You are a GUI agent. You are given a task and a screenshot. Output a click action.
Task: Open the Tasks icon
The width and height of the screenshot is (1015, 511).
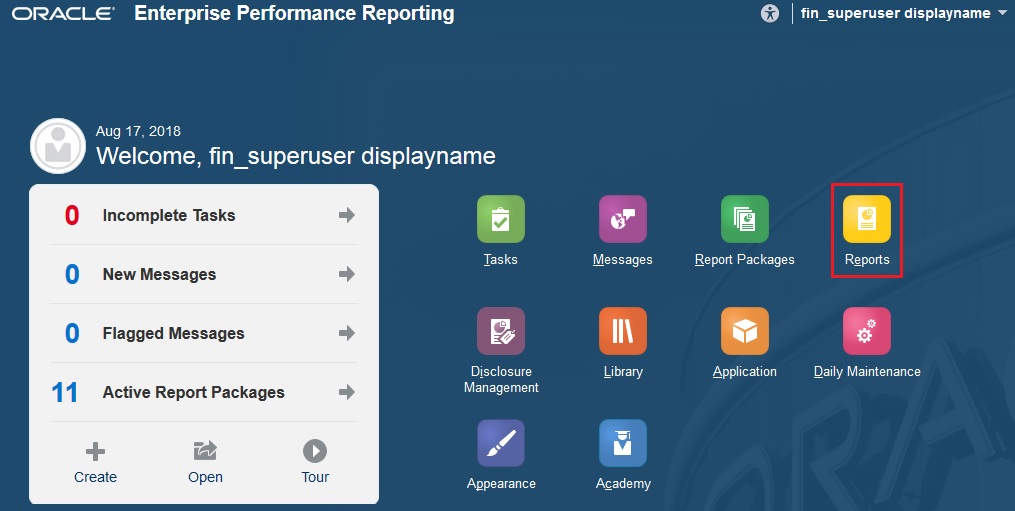pos(500,219)
